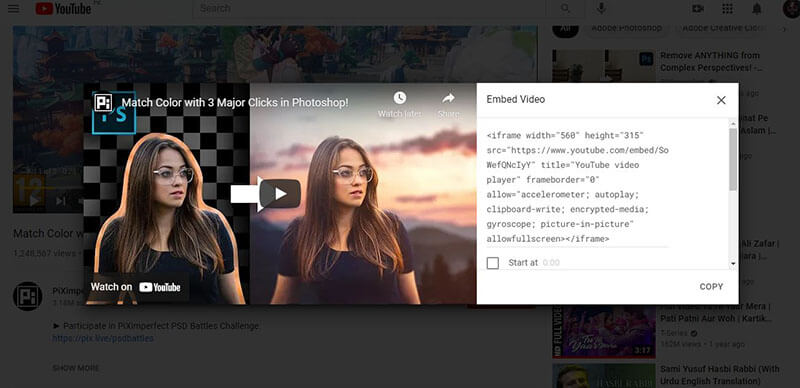Expand description with SHOW MORE
Viewport: 800px width, 388px height.
point(76,368)
